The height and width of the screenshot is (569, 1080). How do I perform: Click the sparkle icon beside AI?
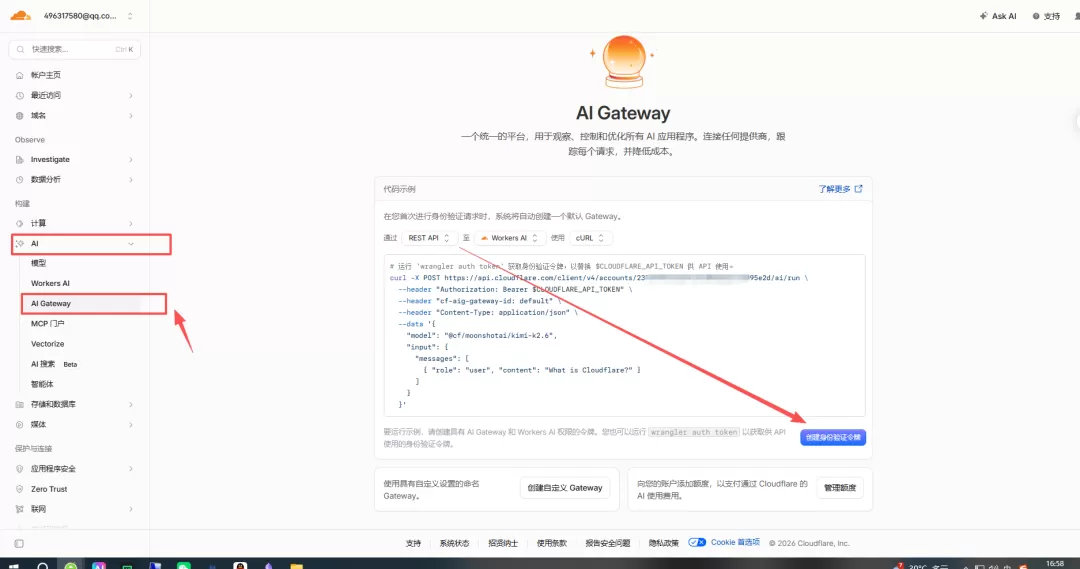19,243
